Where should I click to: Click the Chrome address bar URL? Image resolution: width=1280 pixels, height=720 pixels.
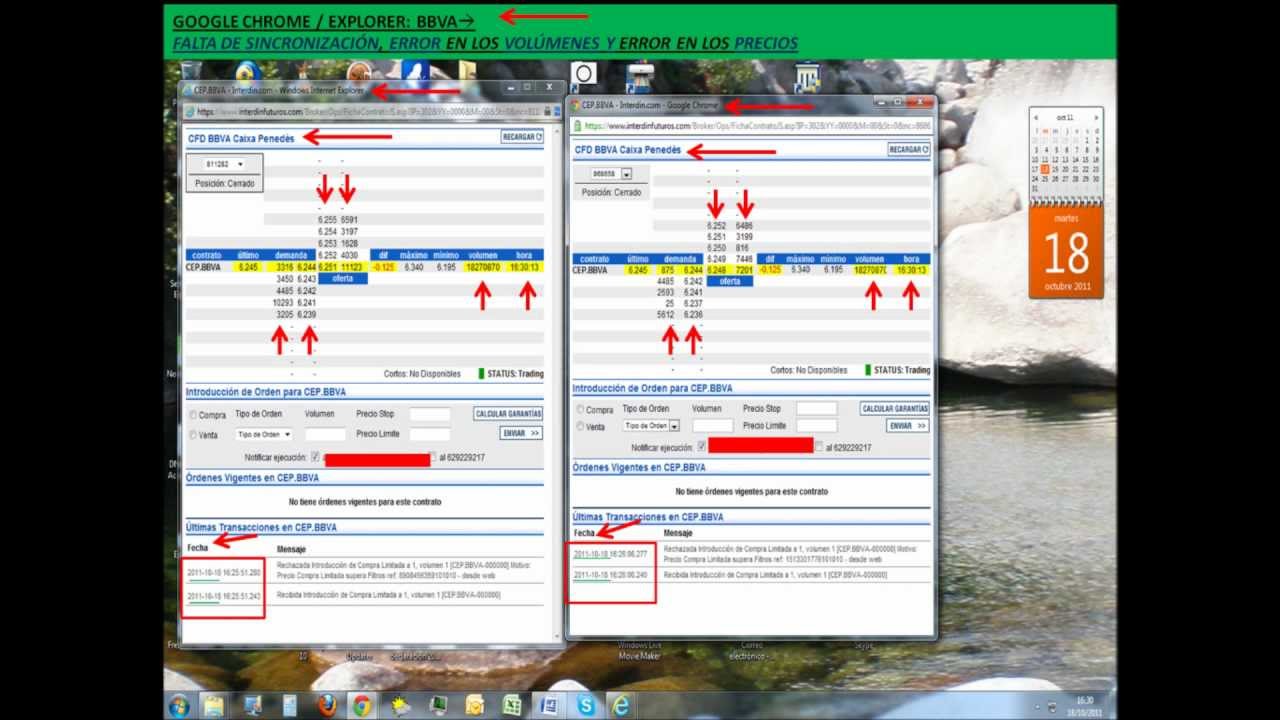[757, 127]
